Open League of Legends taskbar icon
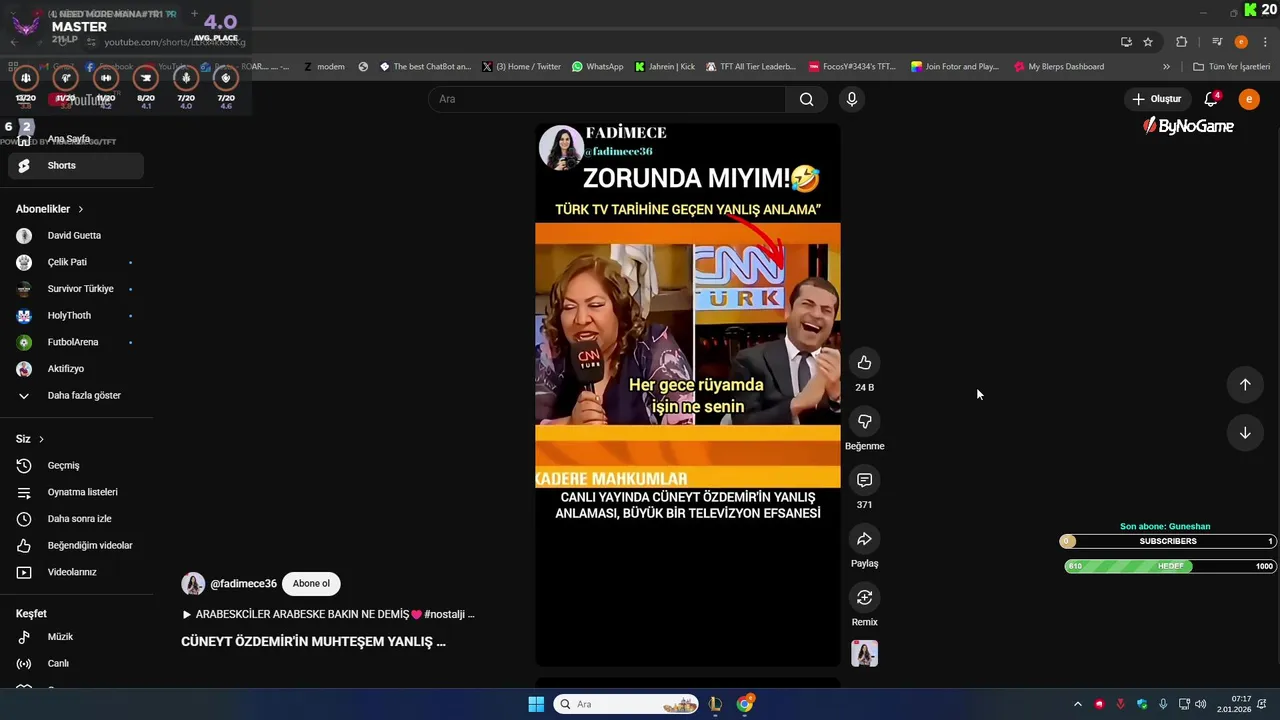This screenshot has height=720, width=1280. (x=715, y=704)
